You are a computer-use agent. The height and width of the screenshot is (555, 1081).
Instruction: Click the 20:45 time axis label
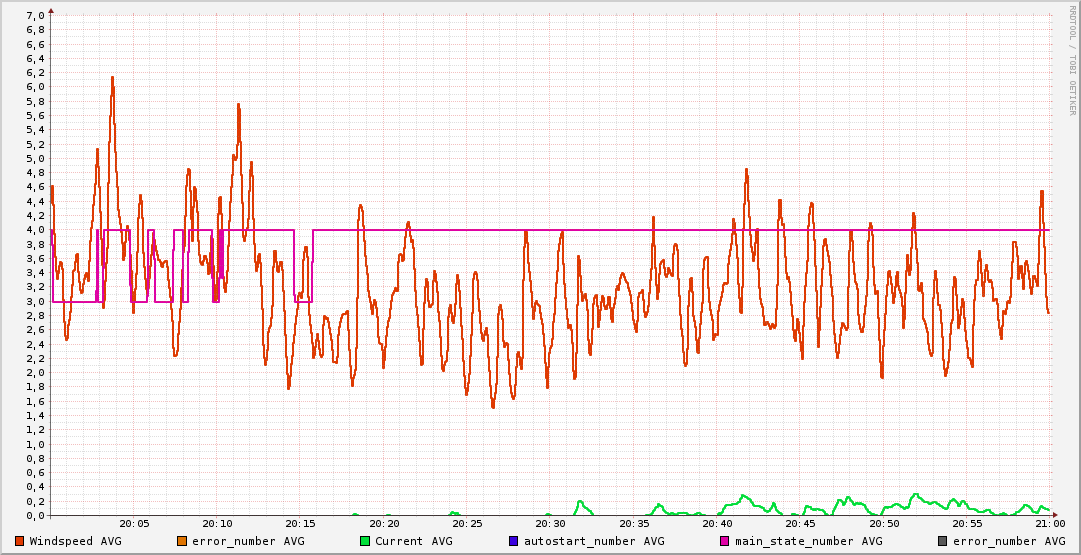[x=800, y=523]
